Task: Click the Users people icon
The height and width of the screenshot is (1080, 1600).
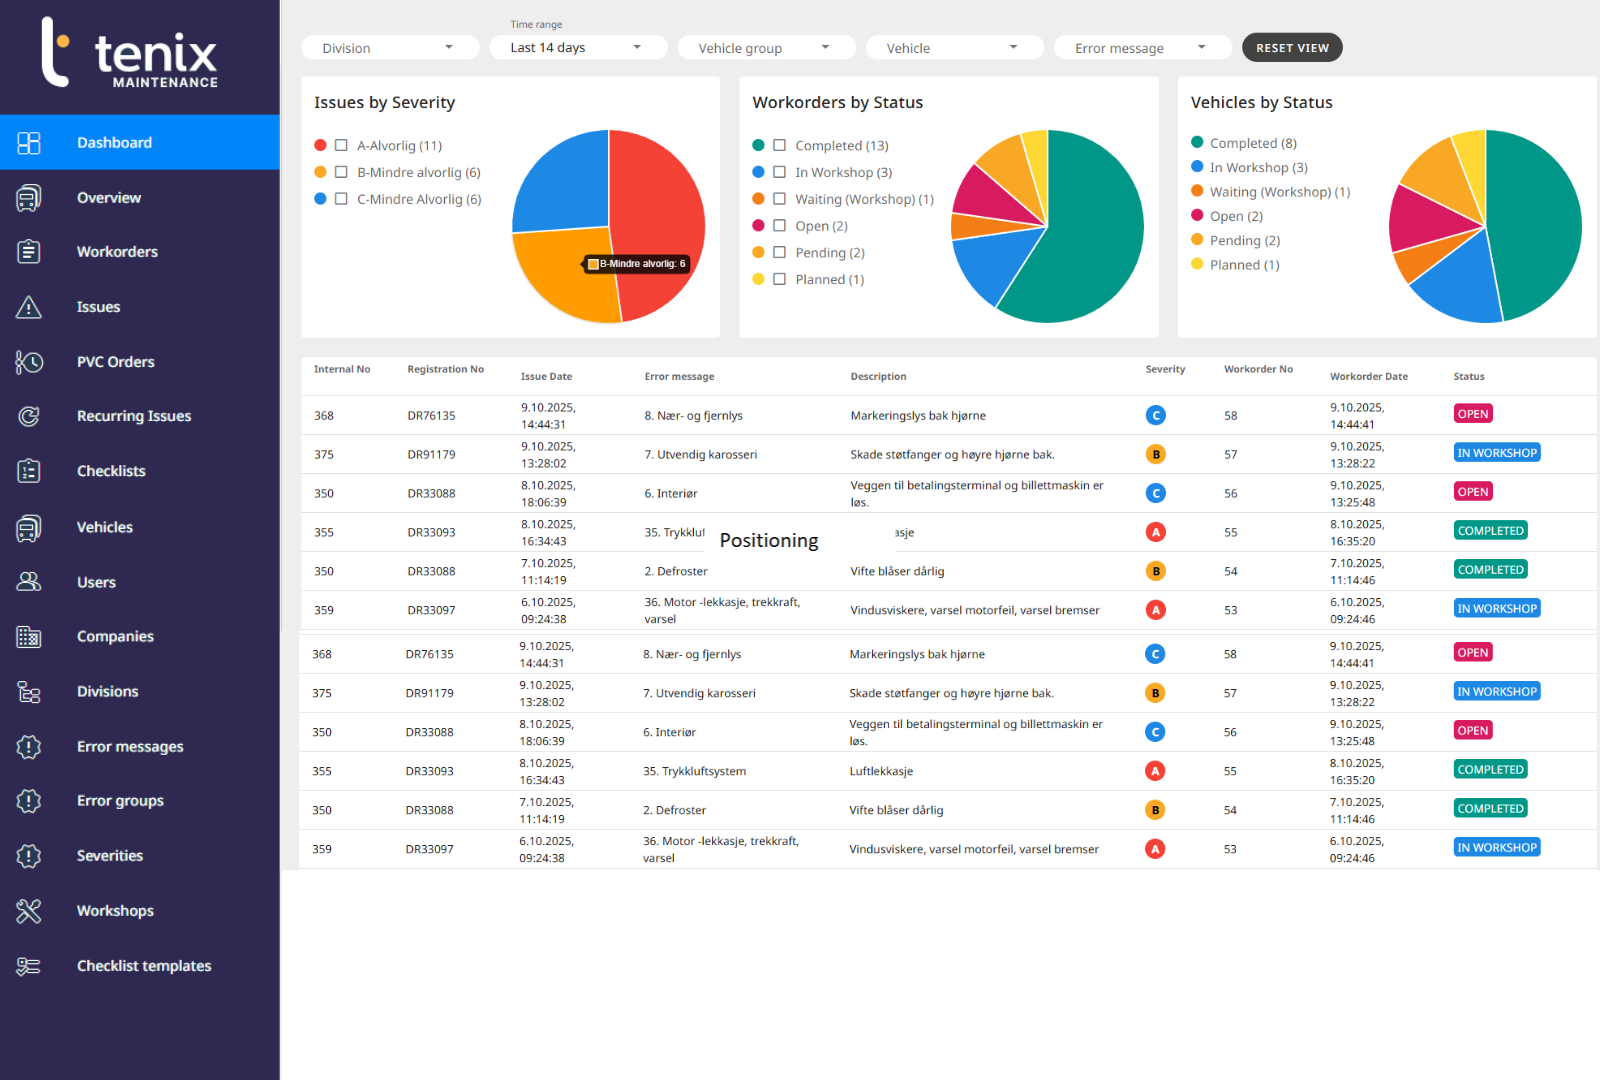Action: point(29,582)
